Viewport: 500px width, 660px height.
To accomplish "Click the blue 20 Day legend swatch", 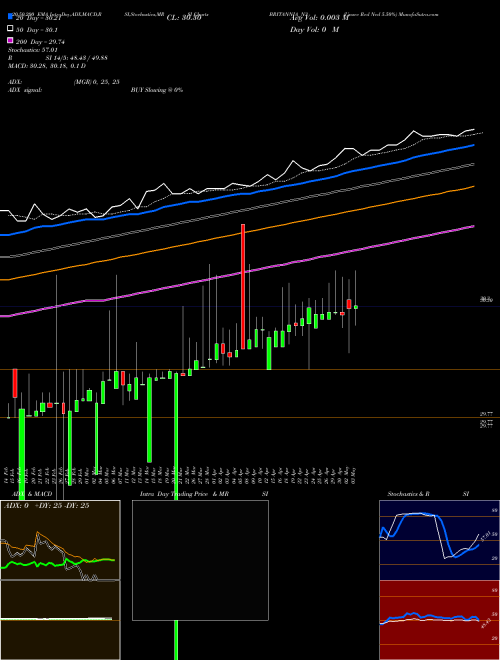I will [10, 18].
